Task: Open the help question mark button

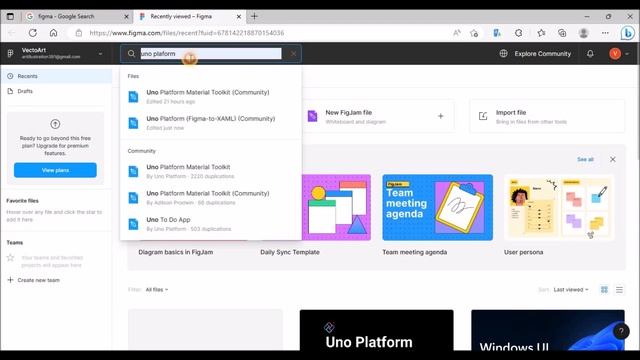Action: click(621, 331)
